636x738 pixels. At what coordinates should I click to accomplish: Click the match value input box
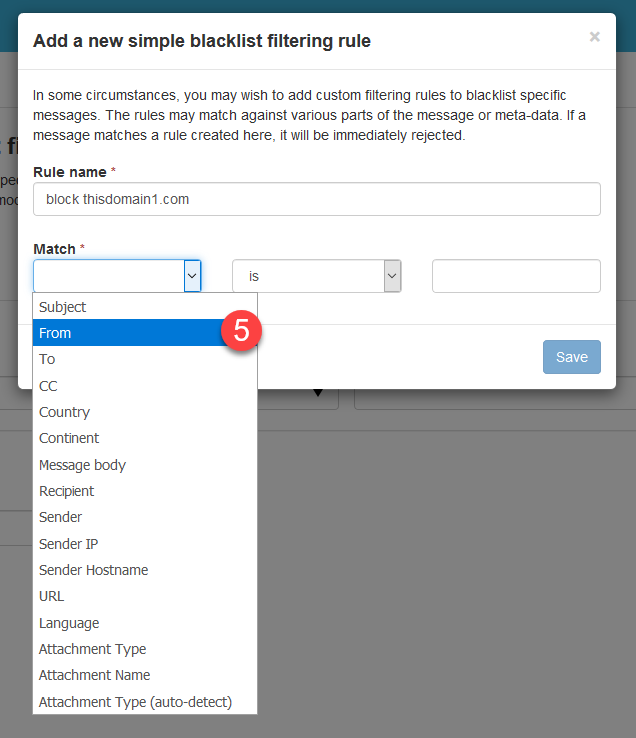(516, 276)
